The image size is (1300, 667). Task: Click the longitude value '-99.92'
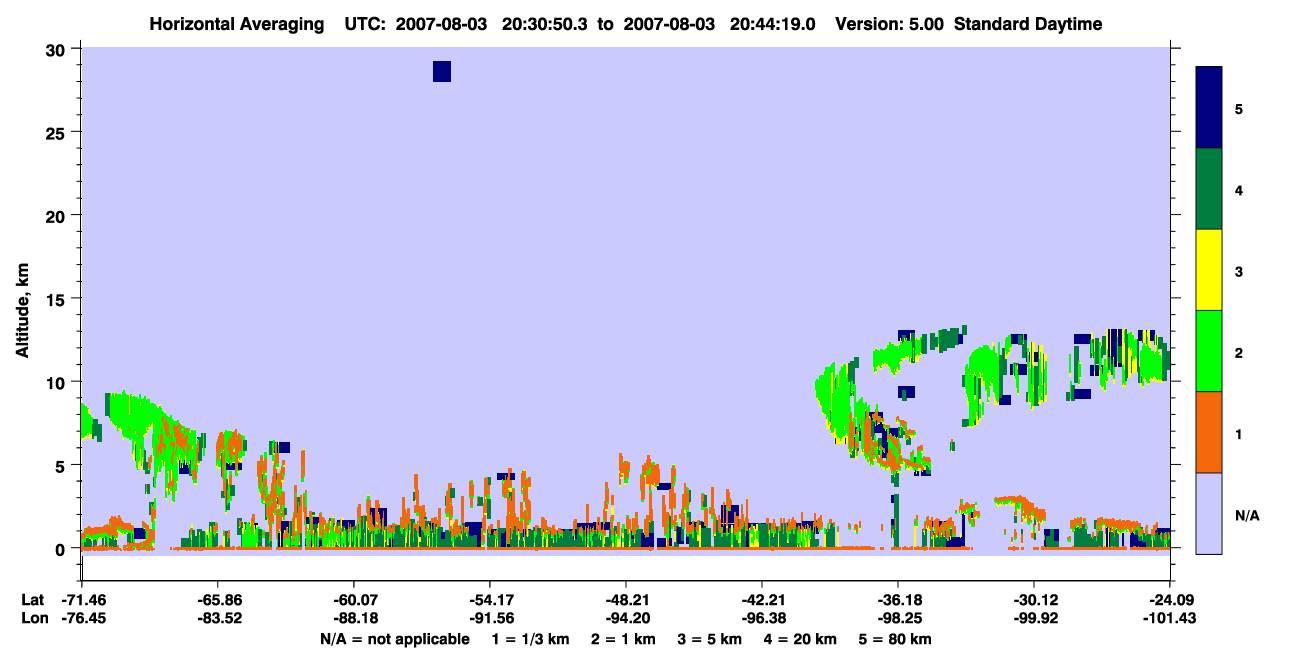1033,618
